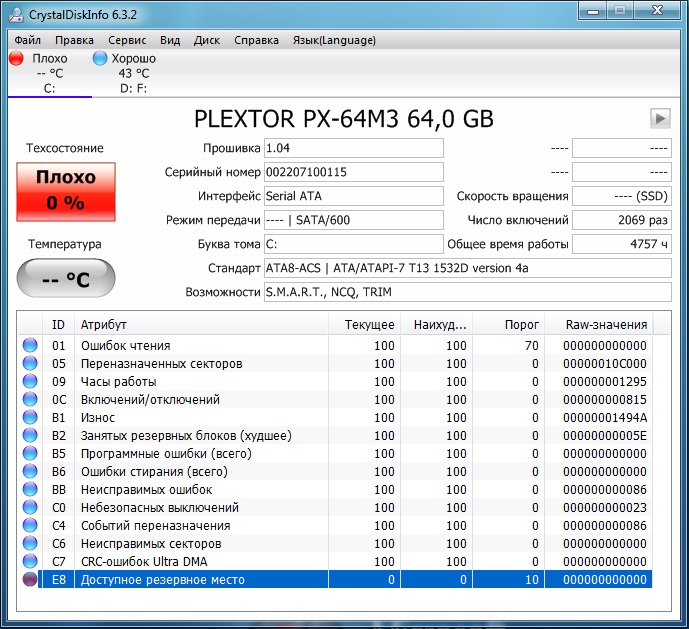Click the Режим передачи field SATA/600
This screenshot has height=629, width=689.
pyautogui.click(x=354, y=220)
